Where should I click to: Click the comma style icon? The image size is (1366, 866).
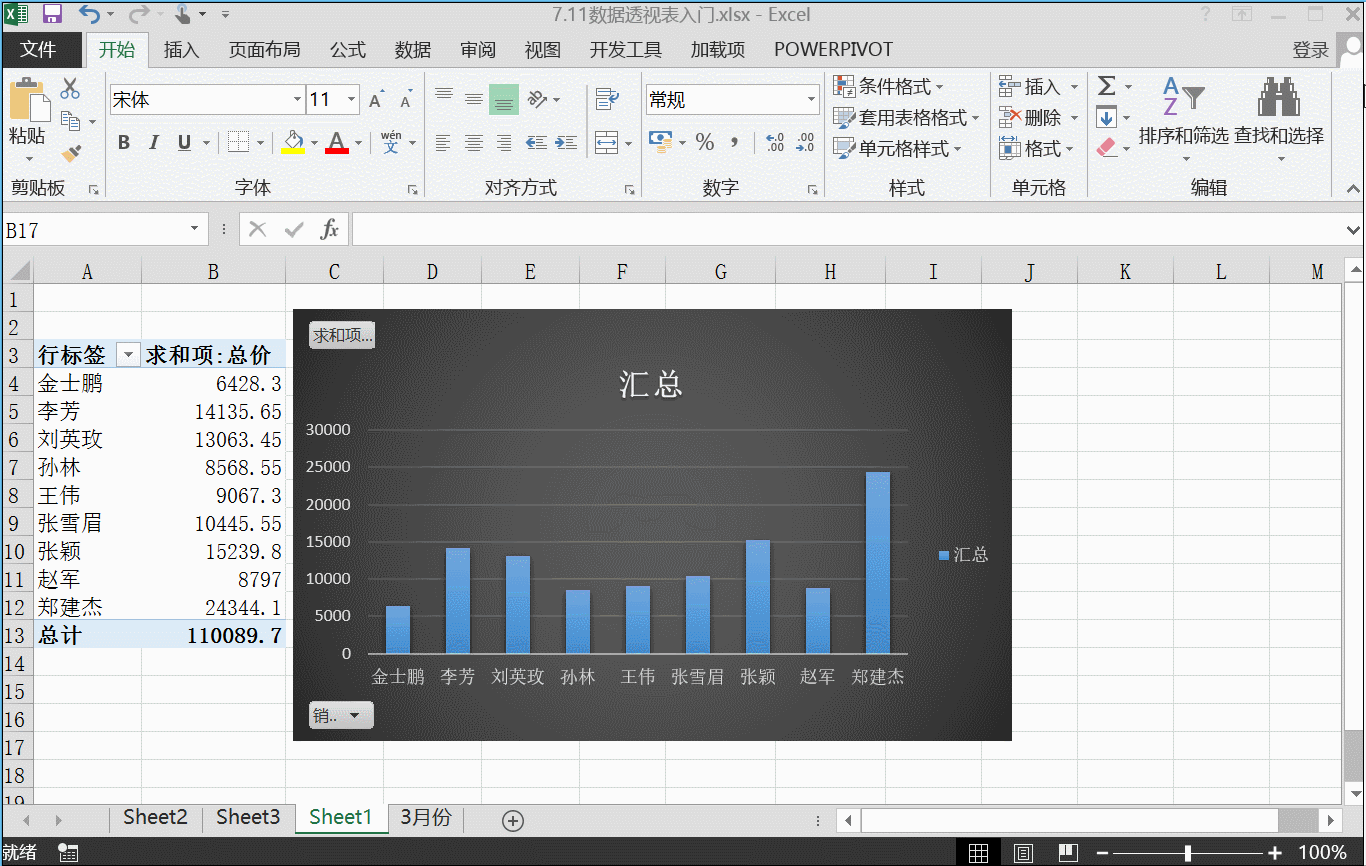click(733, 143)
